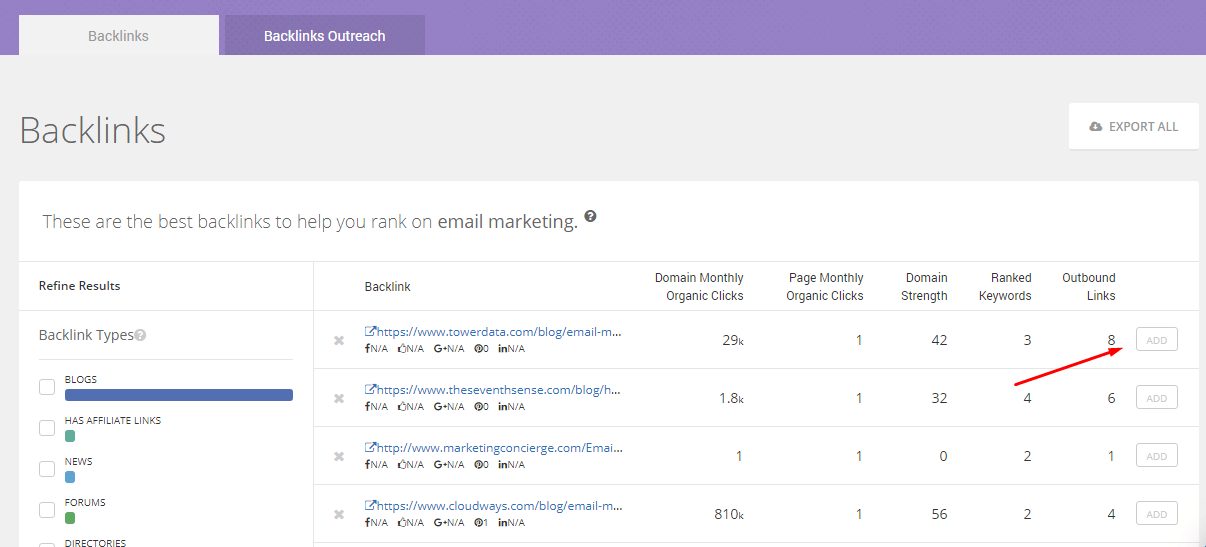The width and height of the screenshot is (1206, 547).
Task: Click the Domain Strength column header
Action: click(x=924, y=287)
